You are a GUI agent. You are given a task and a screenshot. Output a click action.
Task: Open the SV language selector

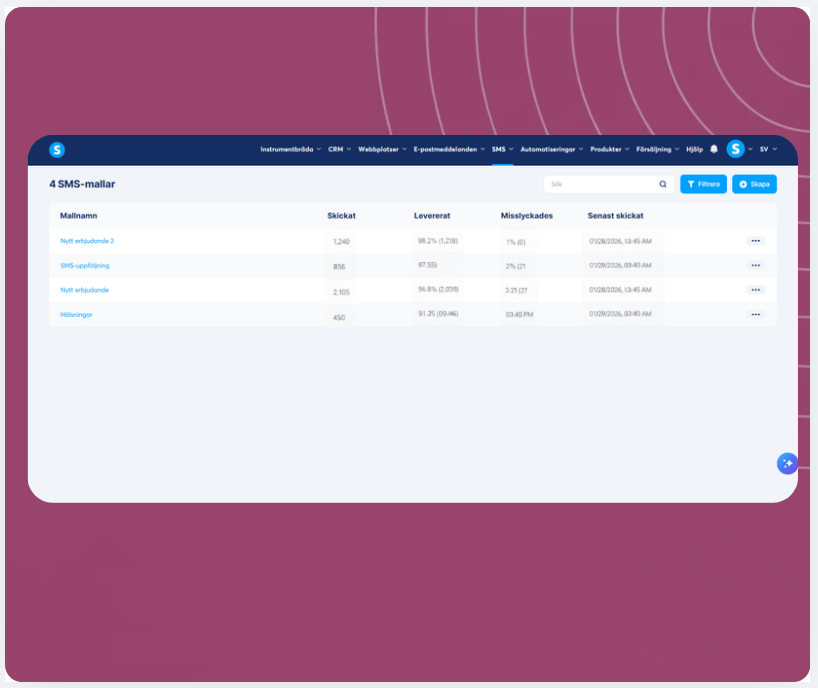pos(768,149)
